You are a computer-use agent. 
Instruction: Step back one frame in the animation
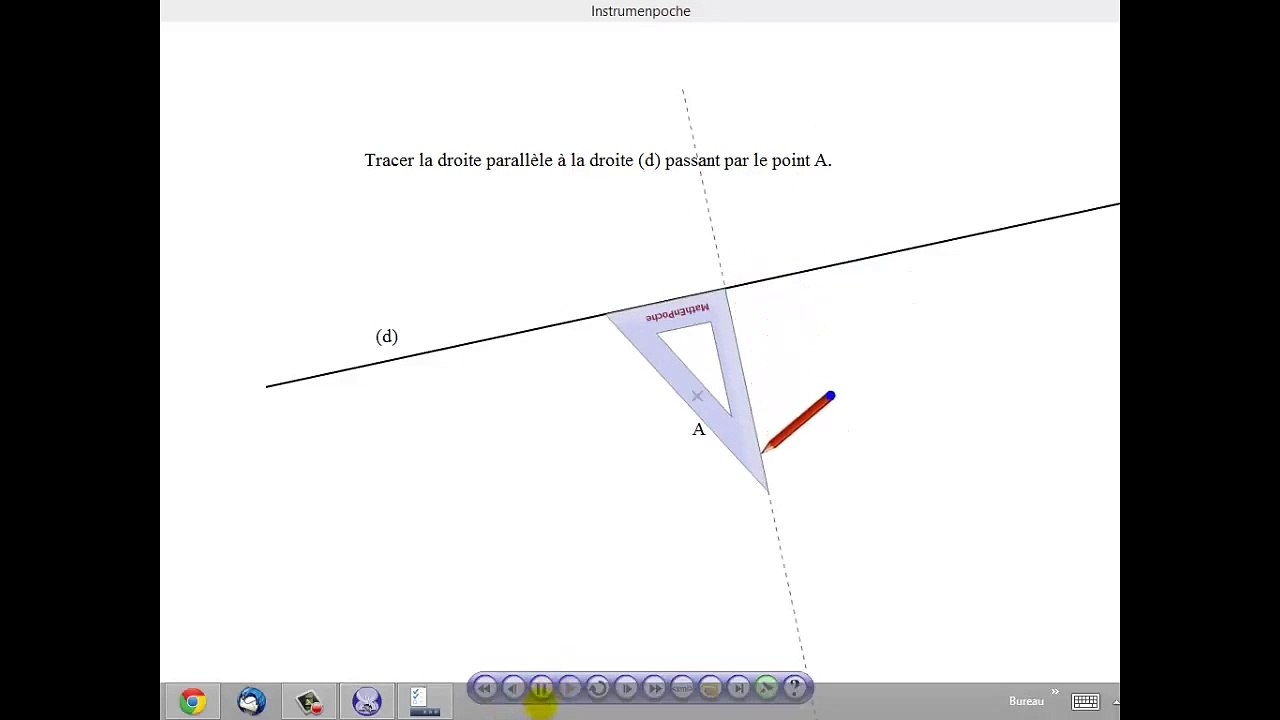point(513,688)
